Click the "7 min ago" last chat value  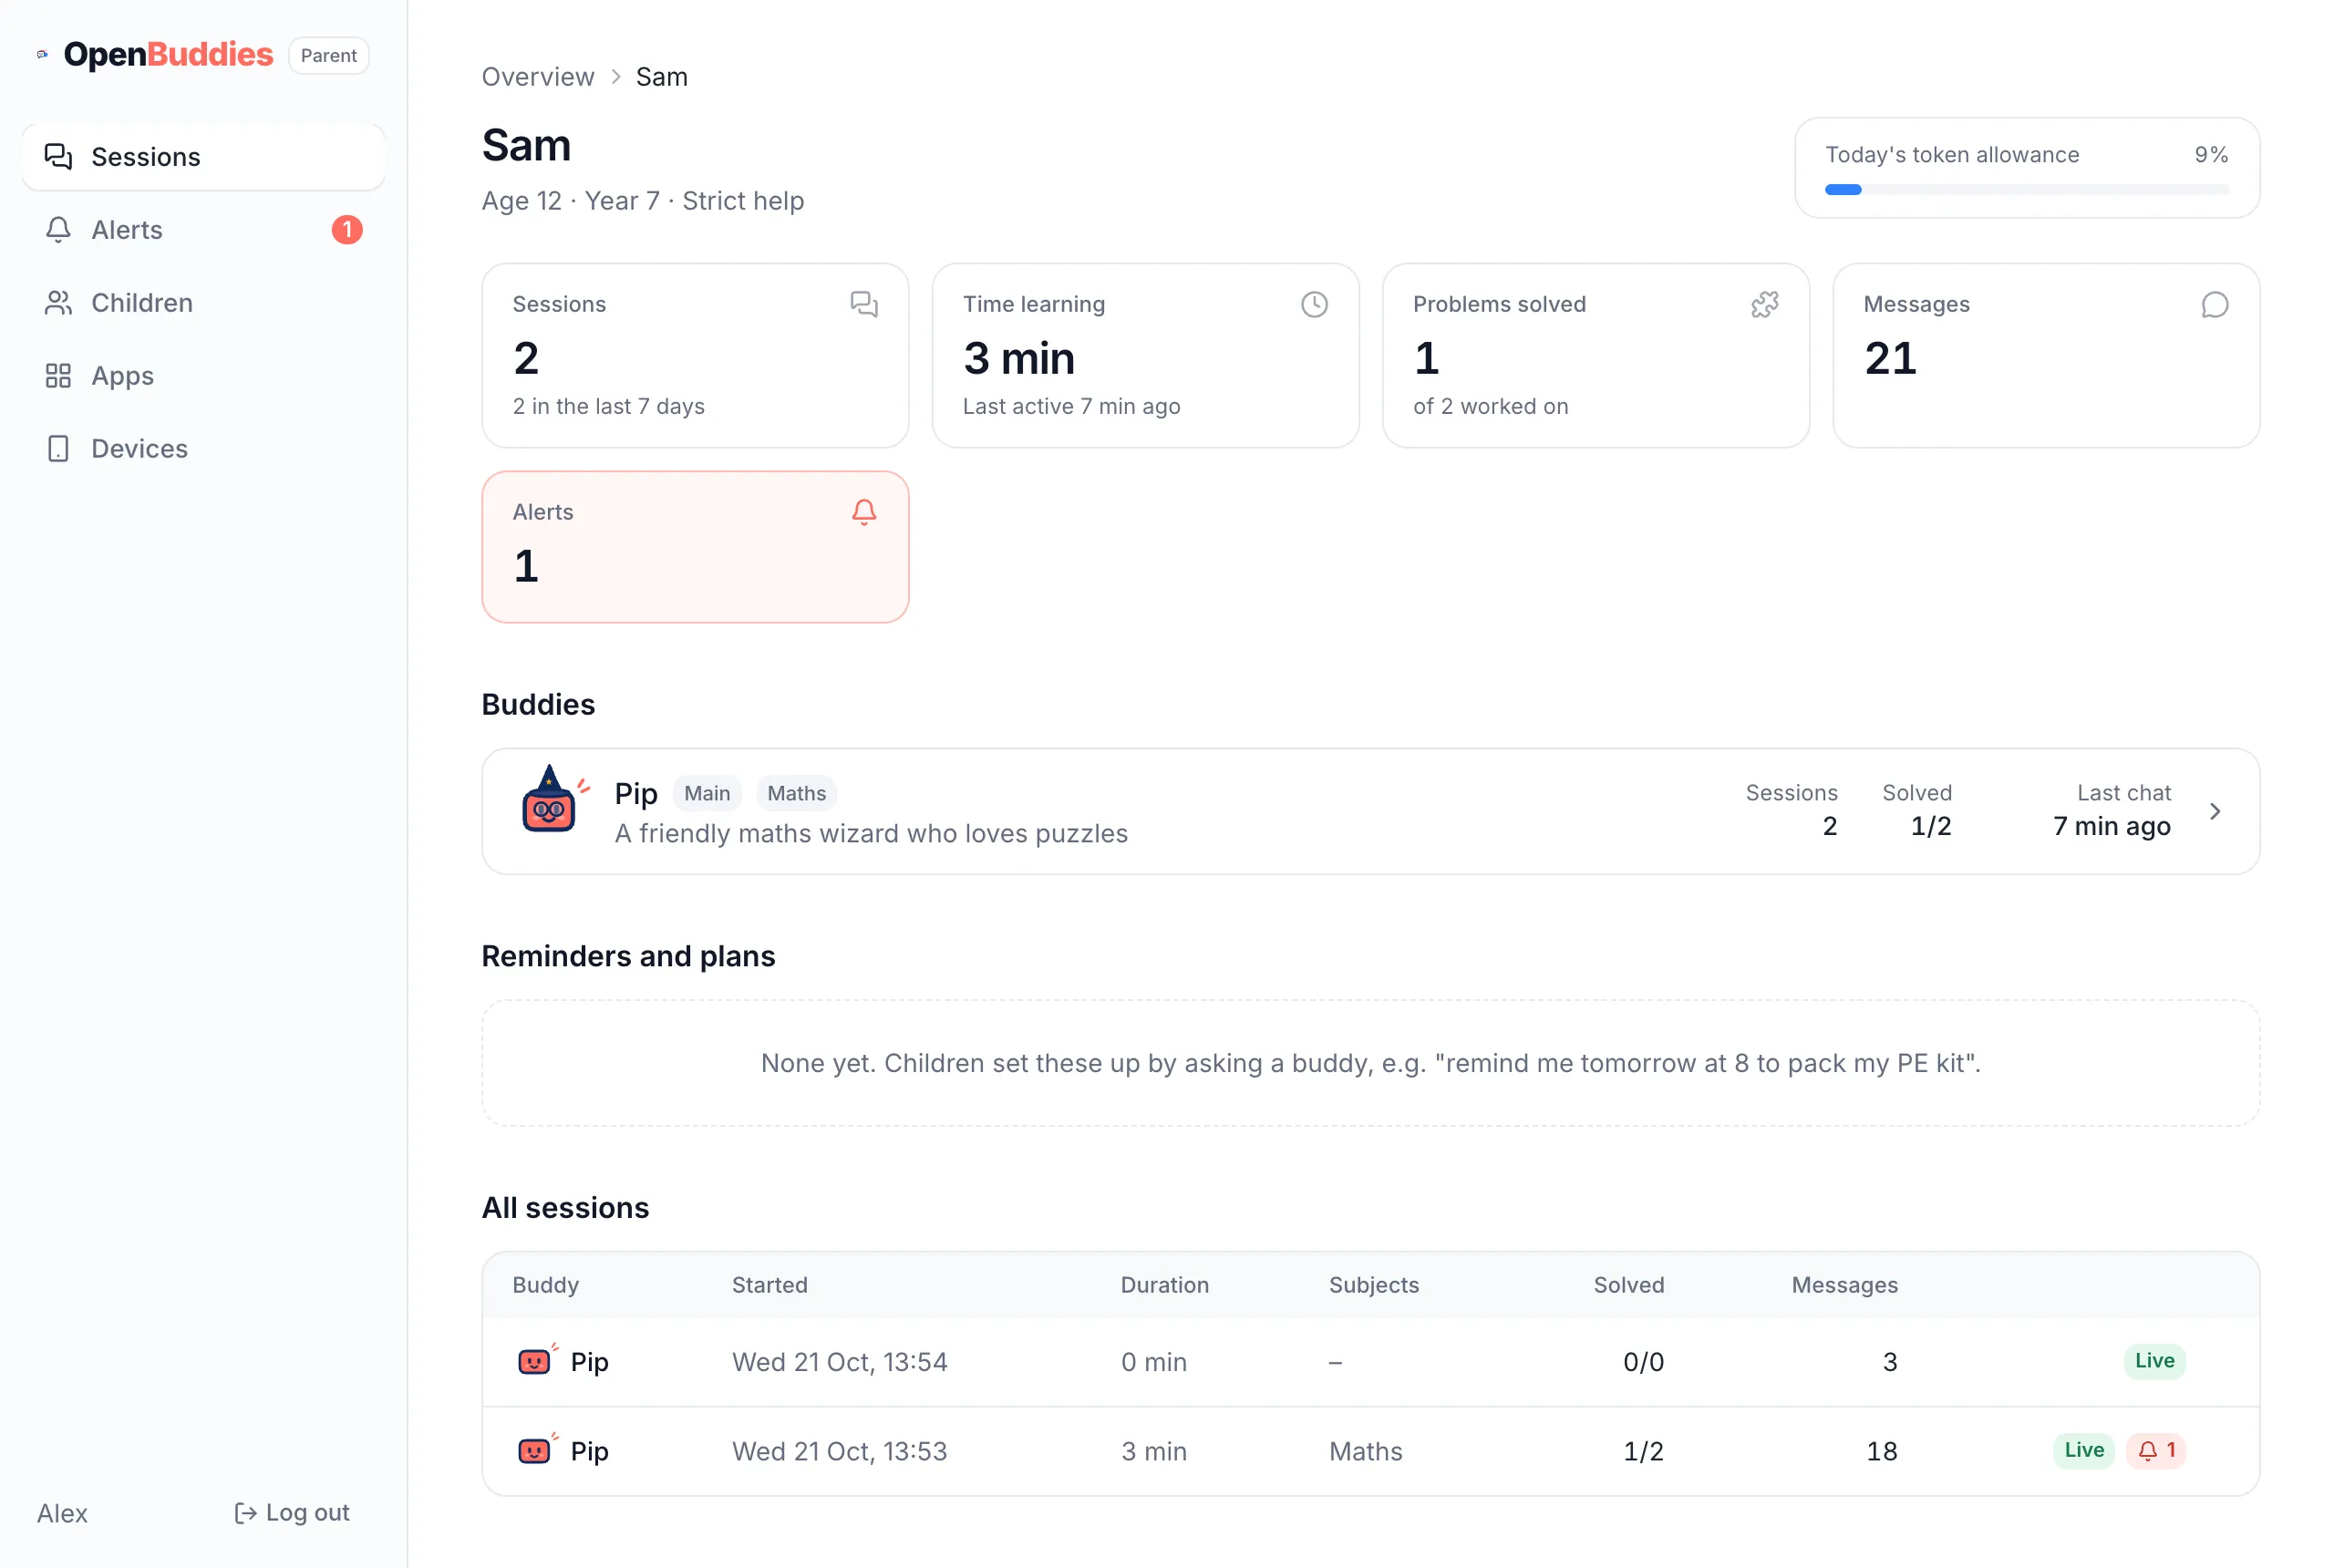pyautogui.click(x=2111, y=826)
